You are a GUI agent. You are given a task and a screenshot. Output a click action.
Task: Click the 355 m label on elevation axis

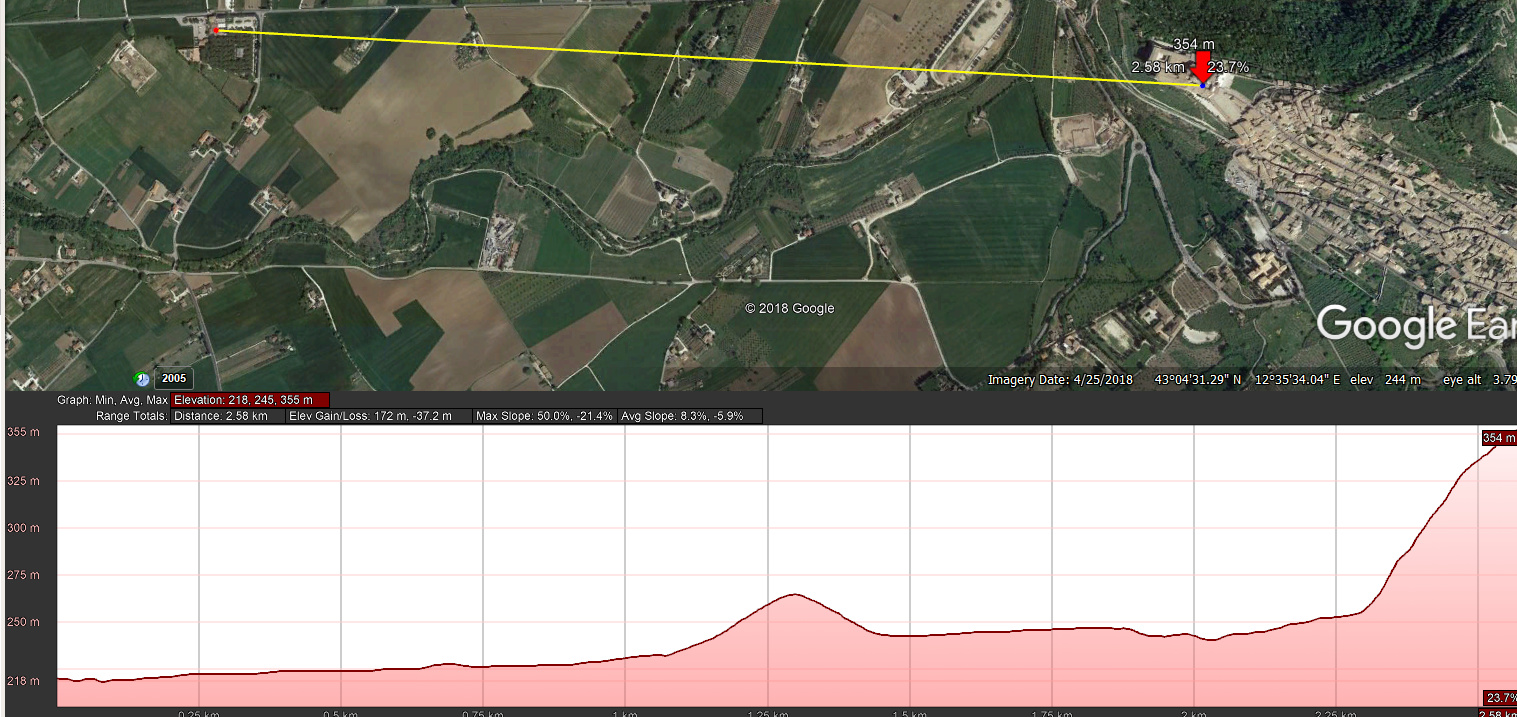pos(23,432)
